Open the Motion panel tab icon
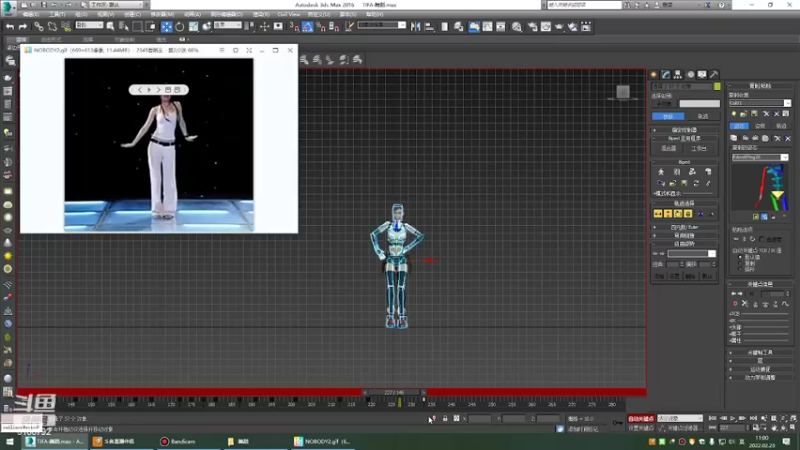Image resolution: width=800 pixels, height=450 pixels. pyautogui.click(x=690, y=74)
